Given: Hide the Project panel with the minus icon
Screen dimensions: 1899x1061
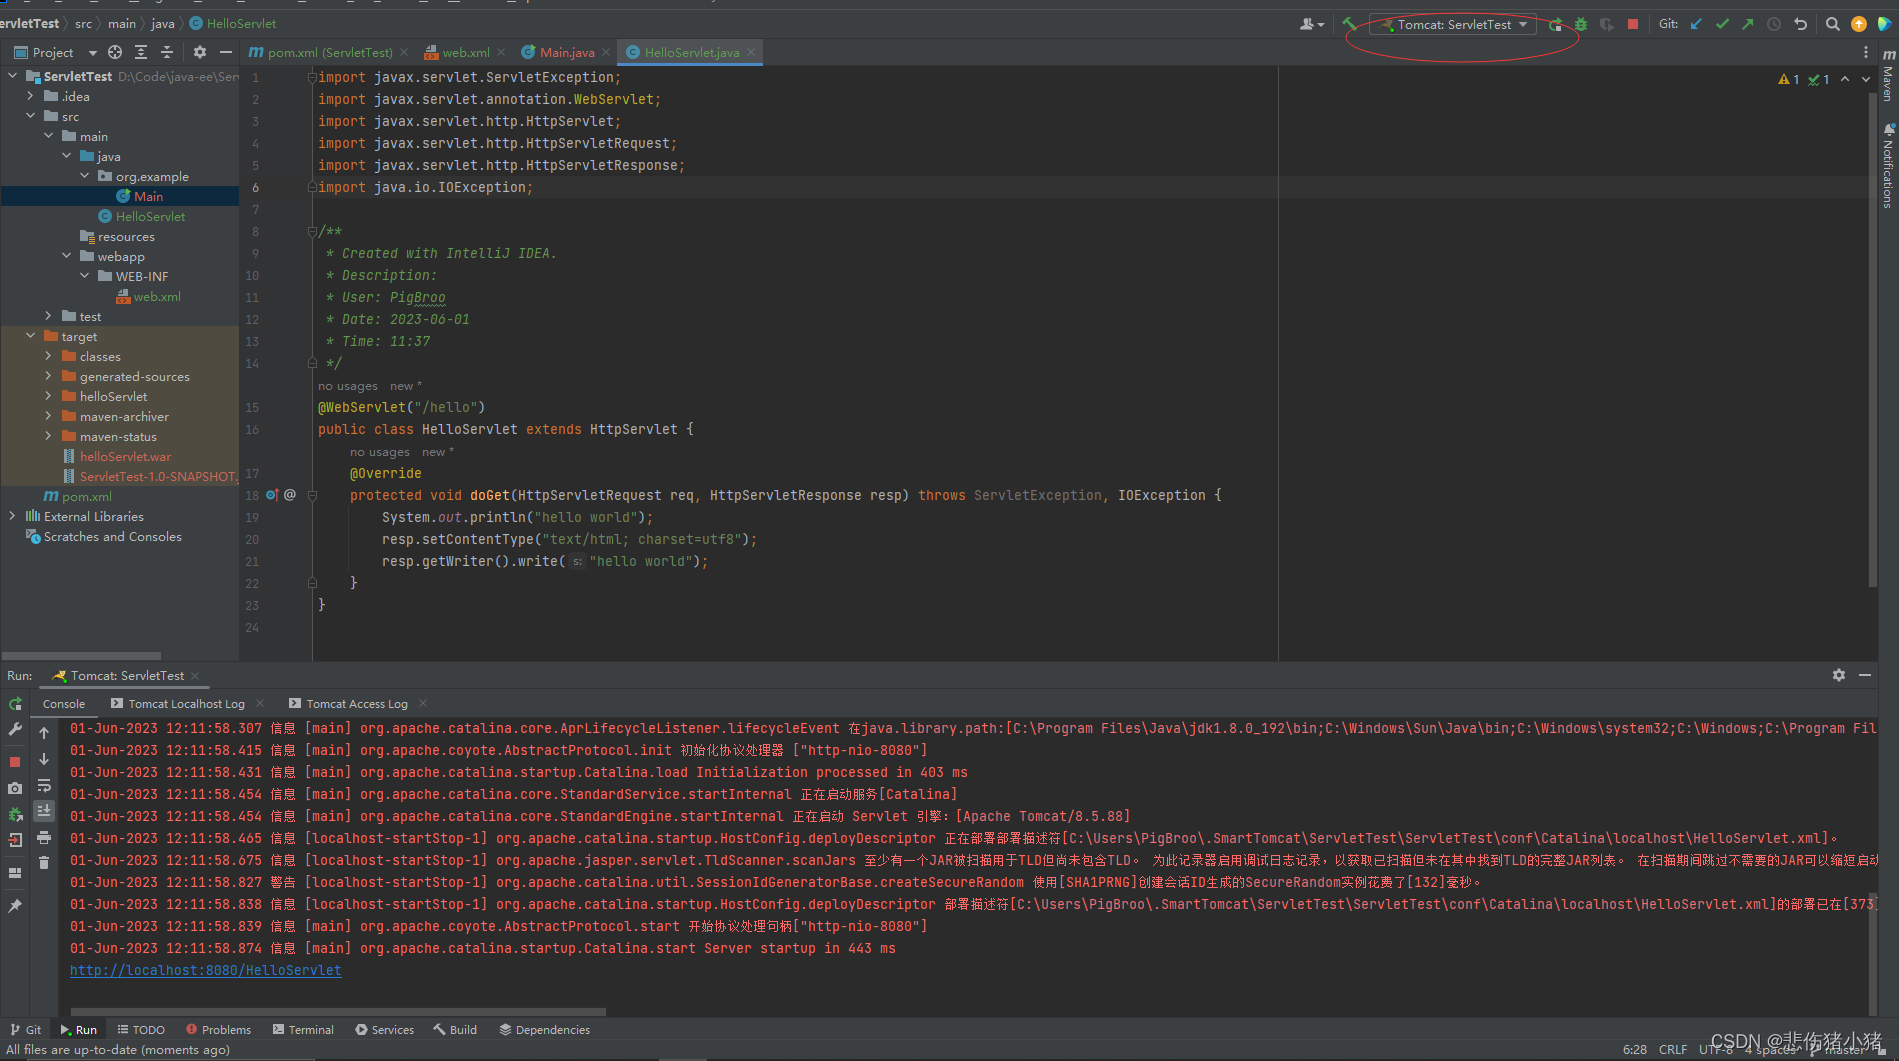Looking at the screenshot, I should tap(226, 52).
